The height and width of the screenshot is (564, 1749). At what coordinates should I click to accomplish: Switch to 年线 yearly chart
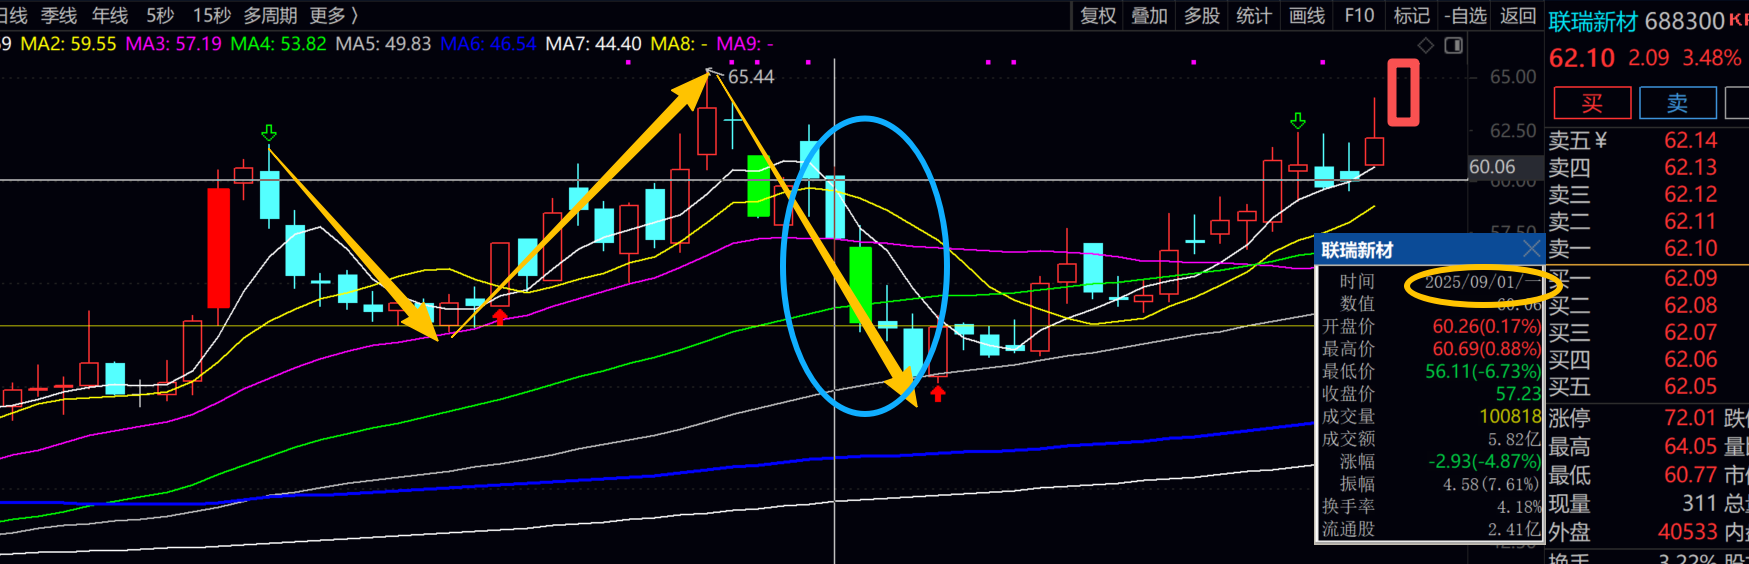(110, 15)
